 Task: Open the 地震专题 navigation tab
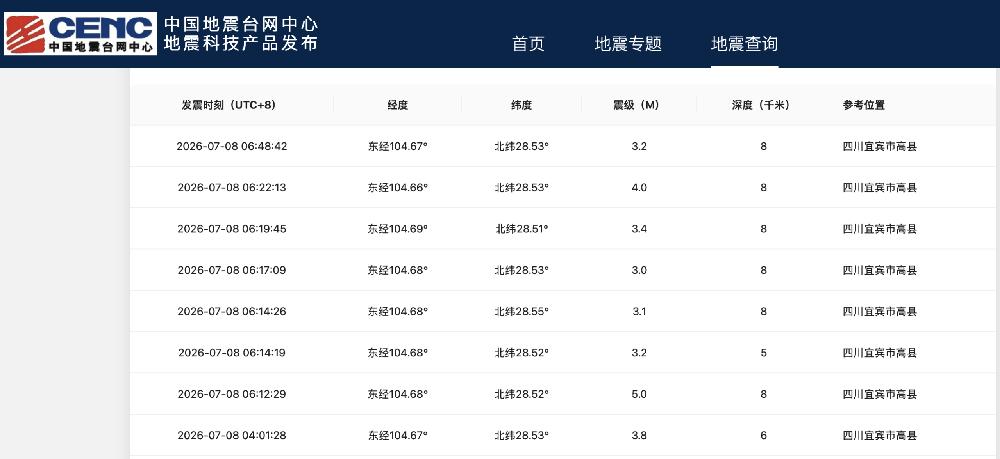tap(628, 44)
